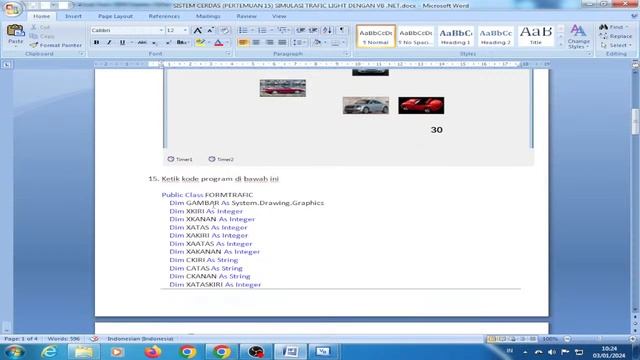The height and width of the screenshot is (360, 640).
Task: Click the Copy command
Action: 42,36
